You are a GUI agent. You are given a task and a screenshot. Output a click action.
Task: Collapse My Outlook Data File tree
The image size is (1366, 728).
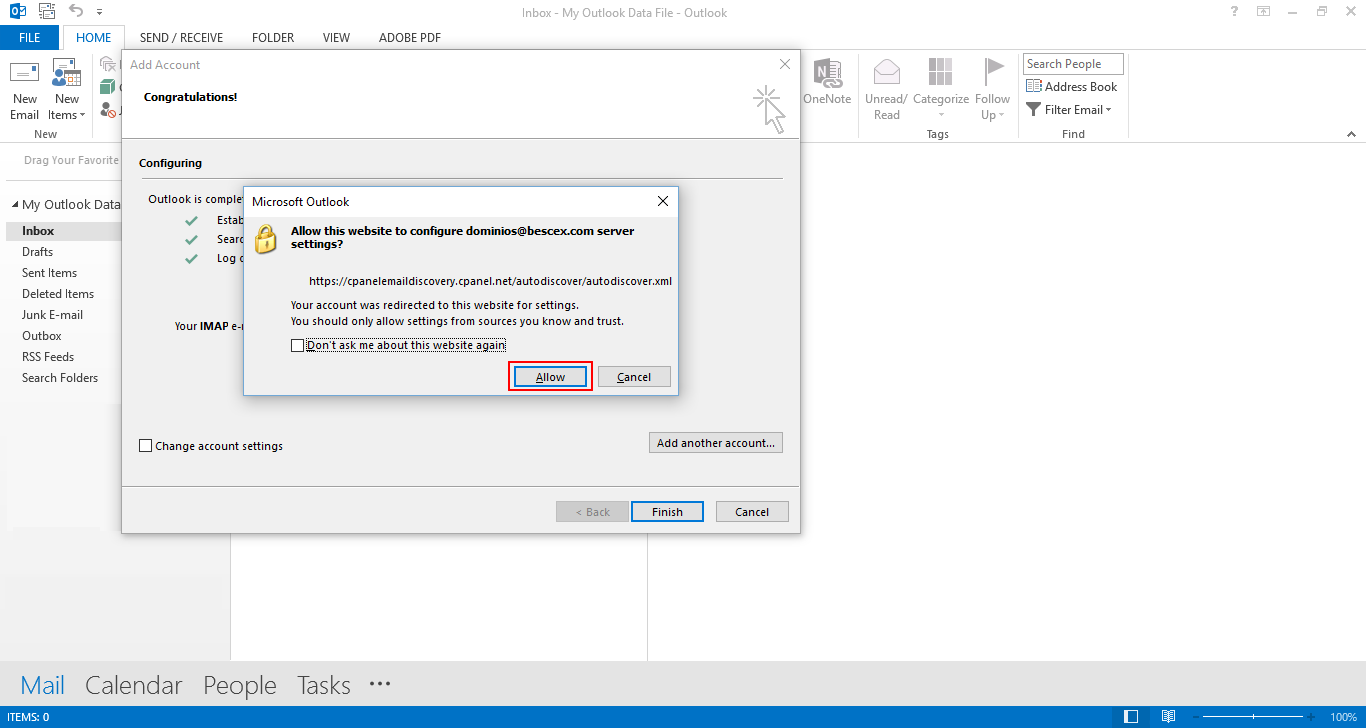(15, 204)
